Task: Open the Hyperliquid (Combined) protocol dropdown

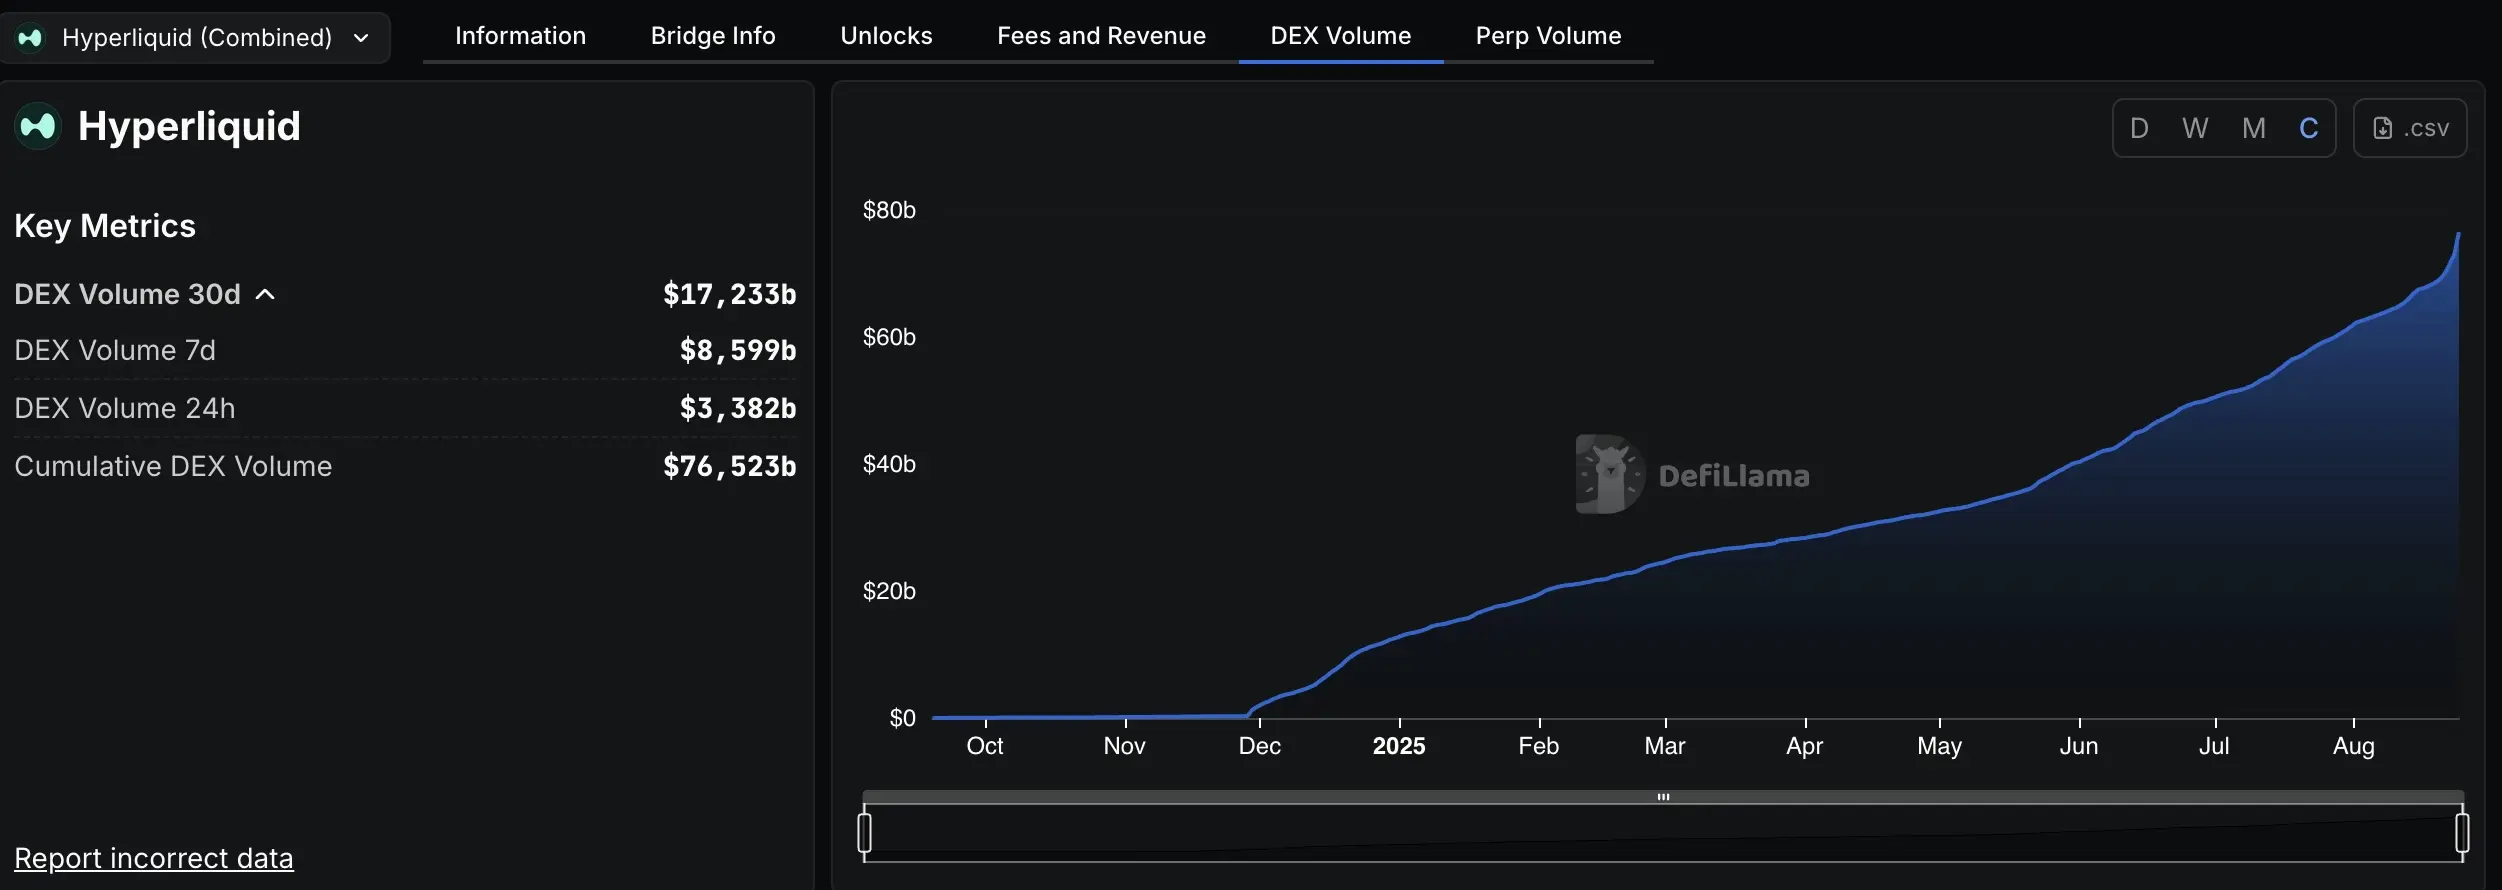Action: pyautogui.click(x=195, y=38)
